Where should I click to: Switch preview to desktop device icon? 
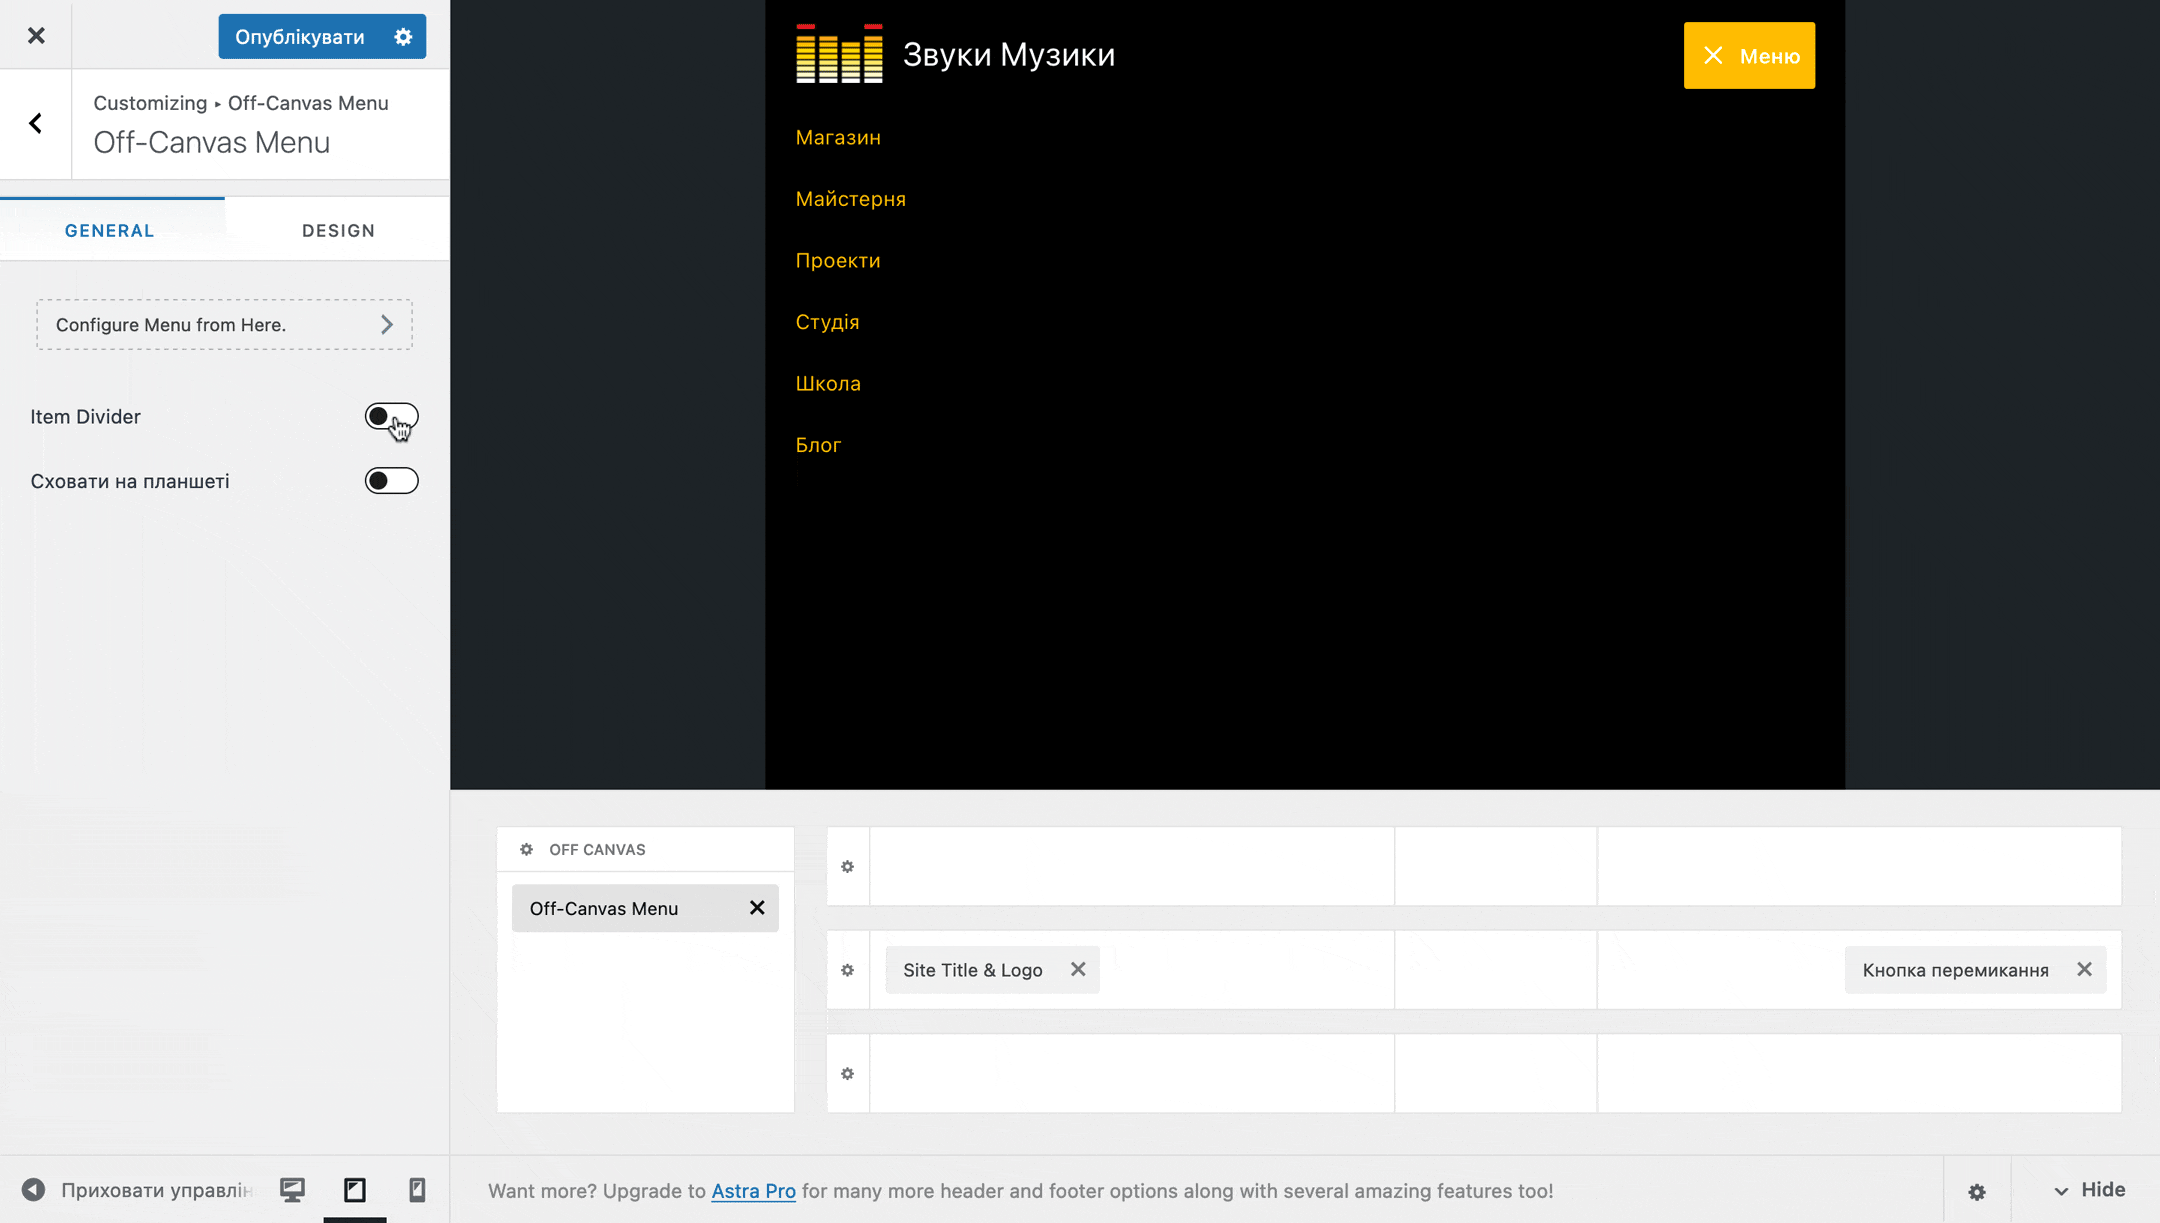pyautogui.click(x=292, y=1190)
